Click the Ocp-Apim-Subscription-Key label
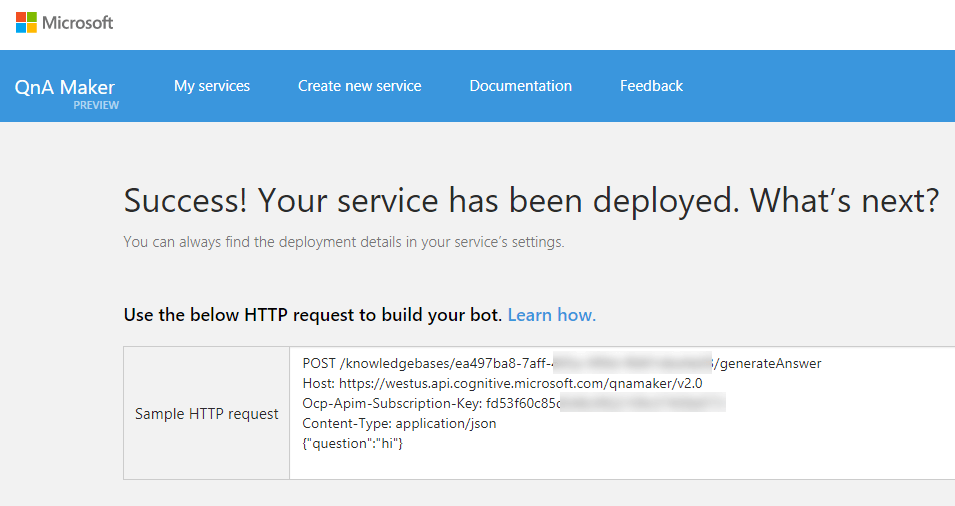This screenshot has height=506, width=955. pos(392,403)
